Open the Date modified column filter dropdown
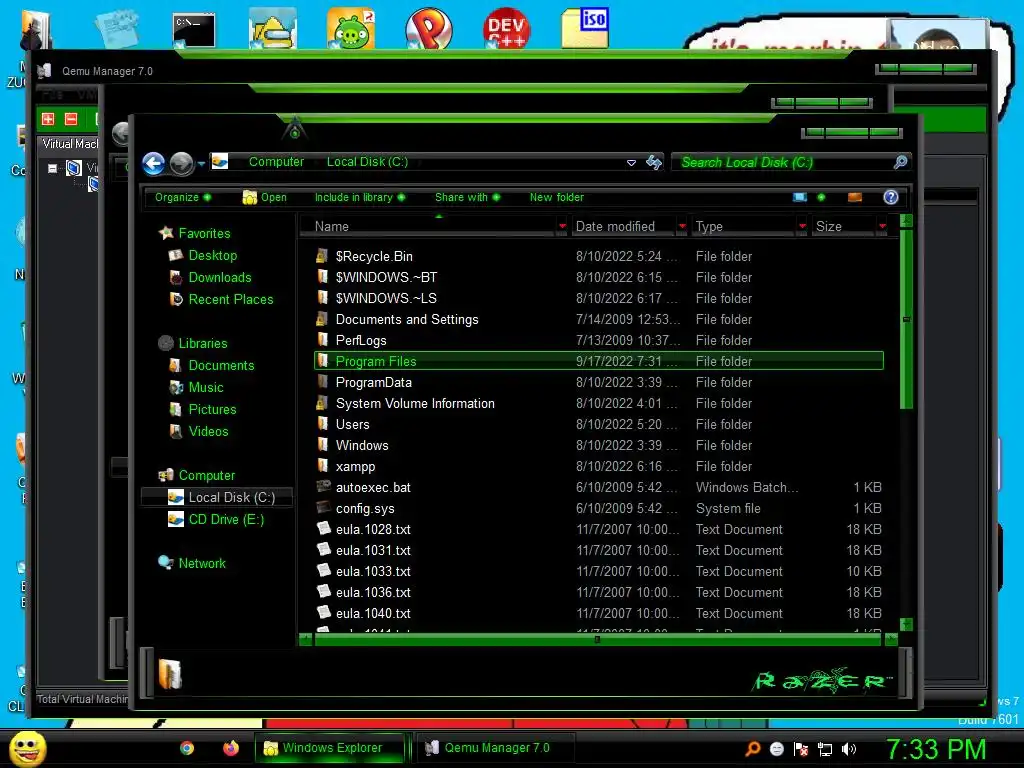Viewport: 1024px width, 768px height. coord(682,227)
